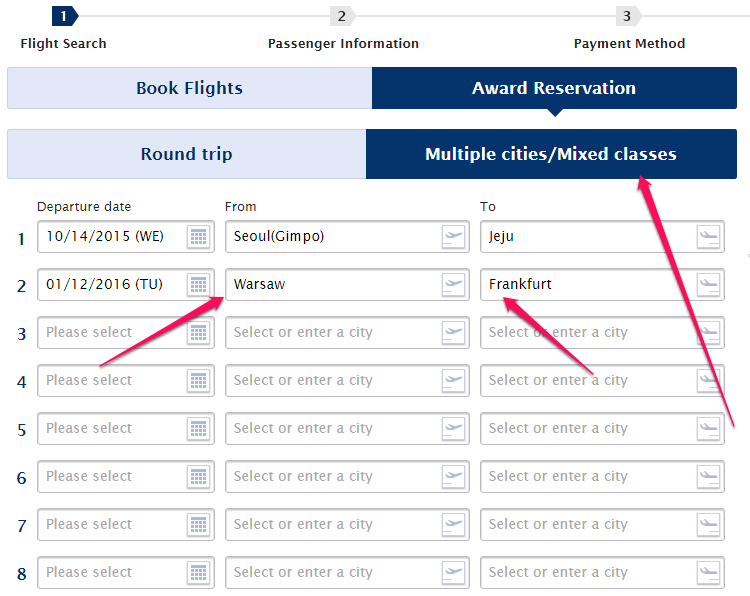Click row 7 To city field
750x596 pixels.
602,525
